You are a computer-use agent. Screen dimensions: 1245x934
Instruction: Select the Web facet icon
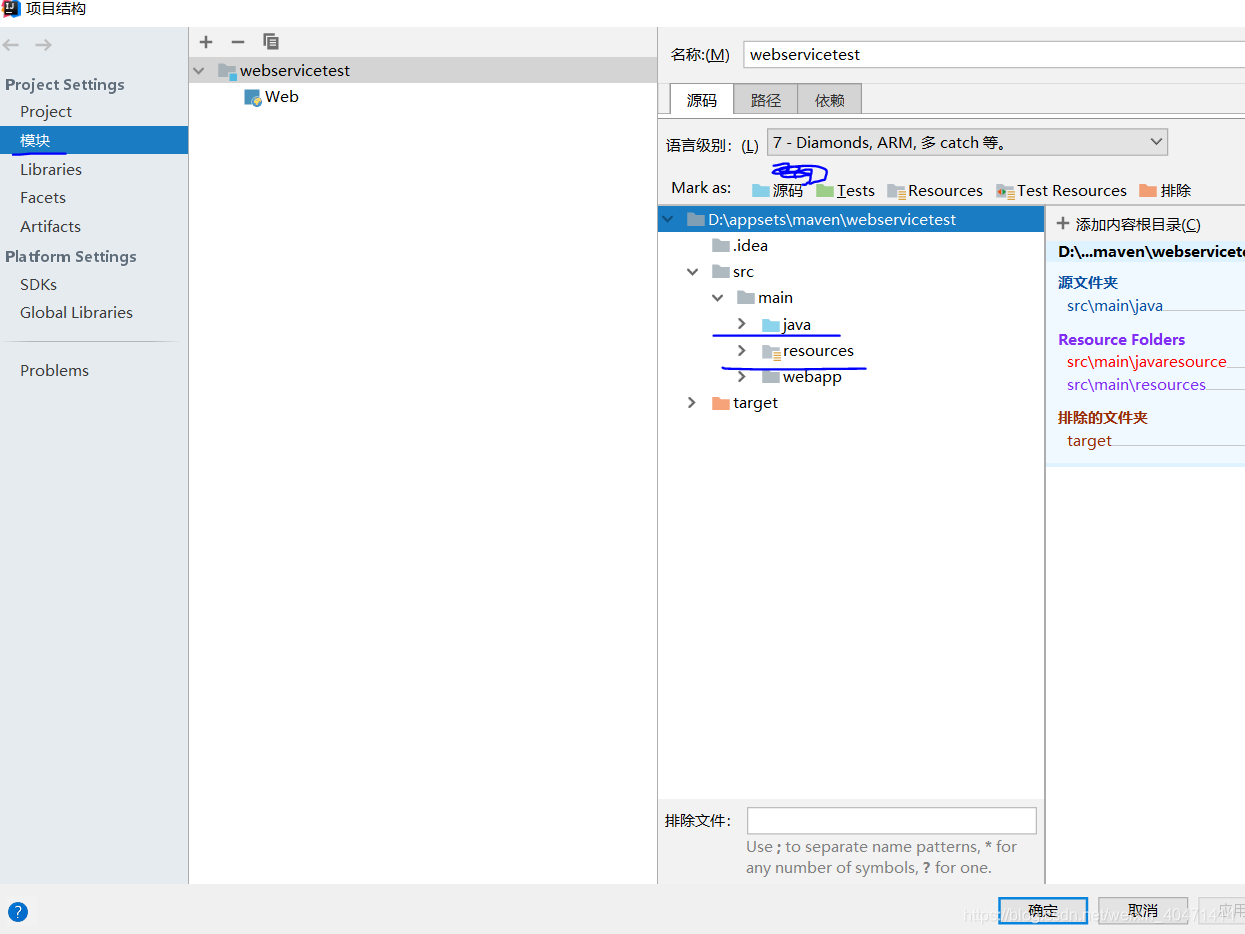(253, 97)
